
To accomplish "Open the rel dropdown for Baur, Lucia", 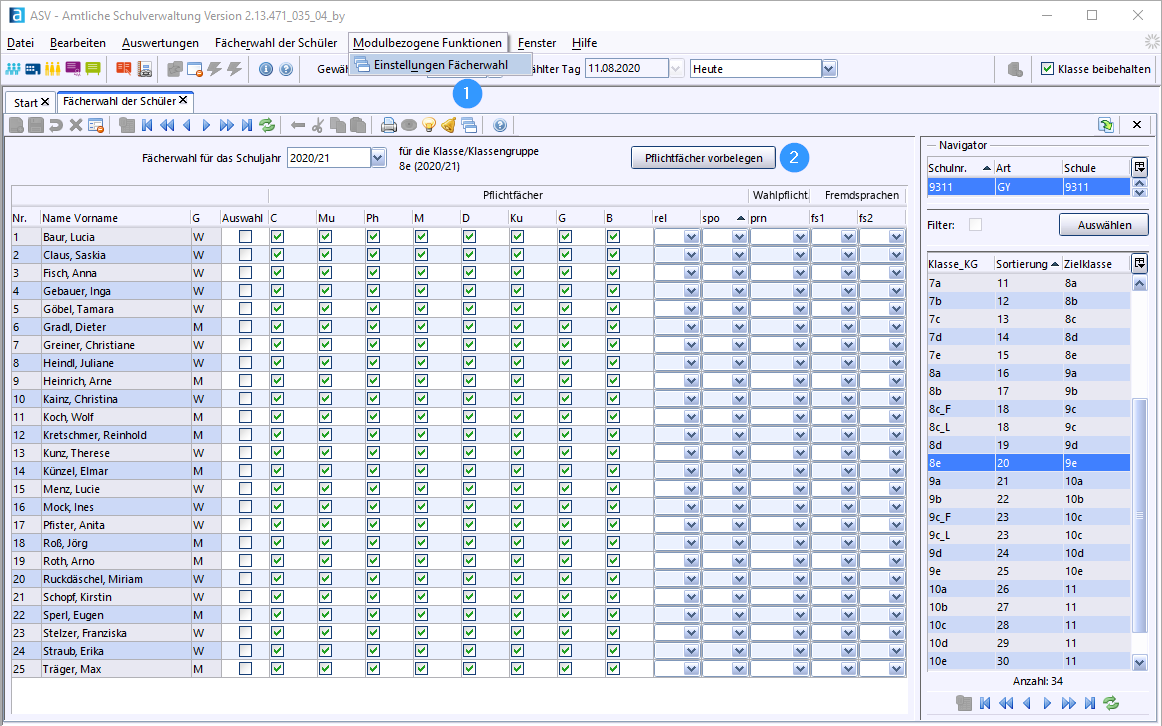I will (691, 237).
